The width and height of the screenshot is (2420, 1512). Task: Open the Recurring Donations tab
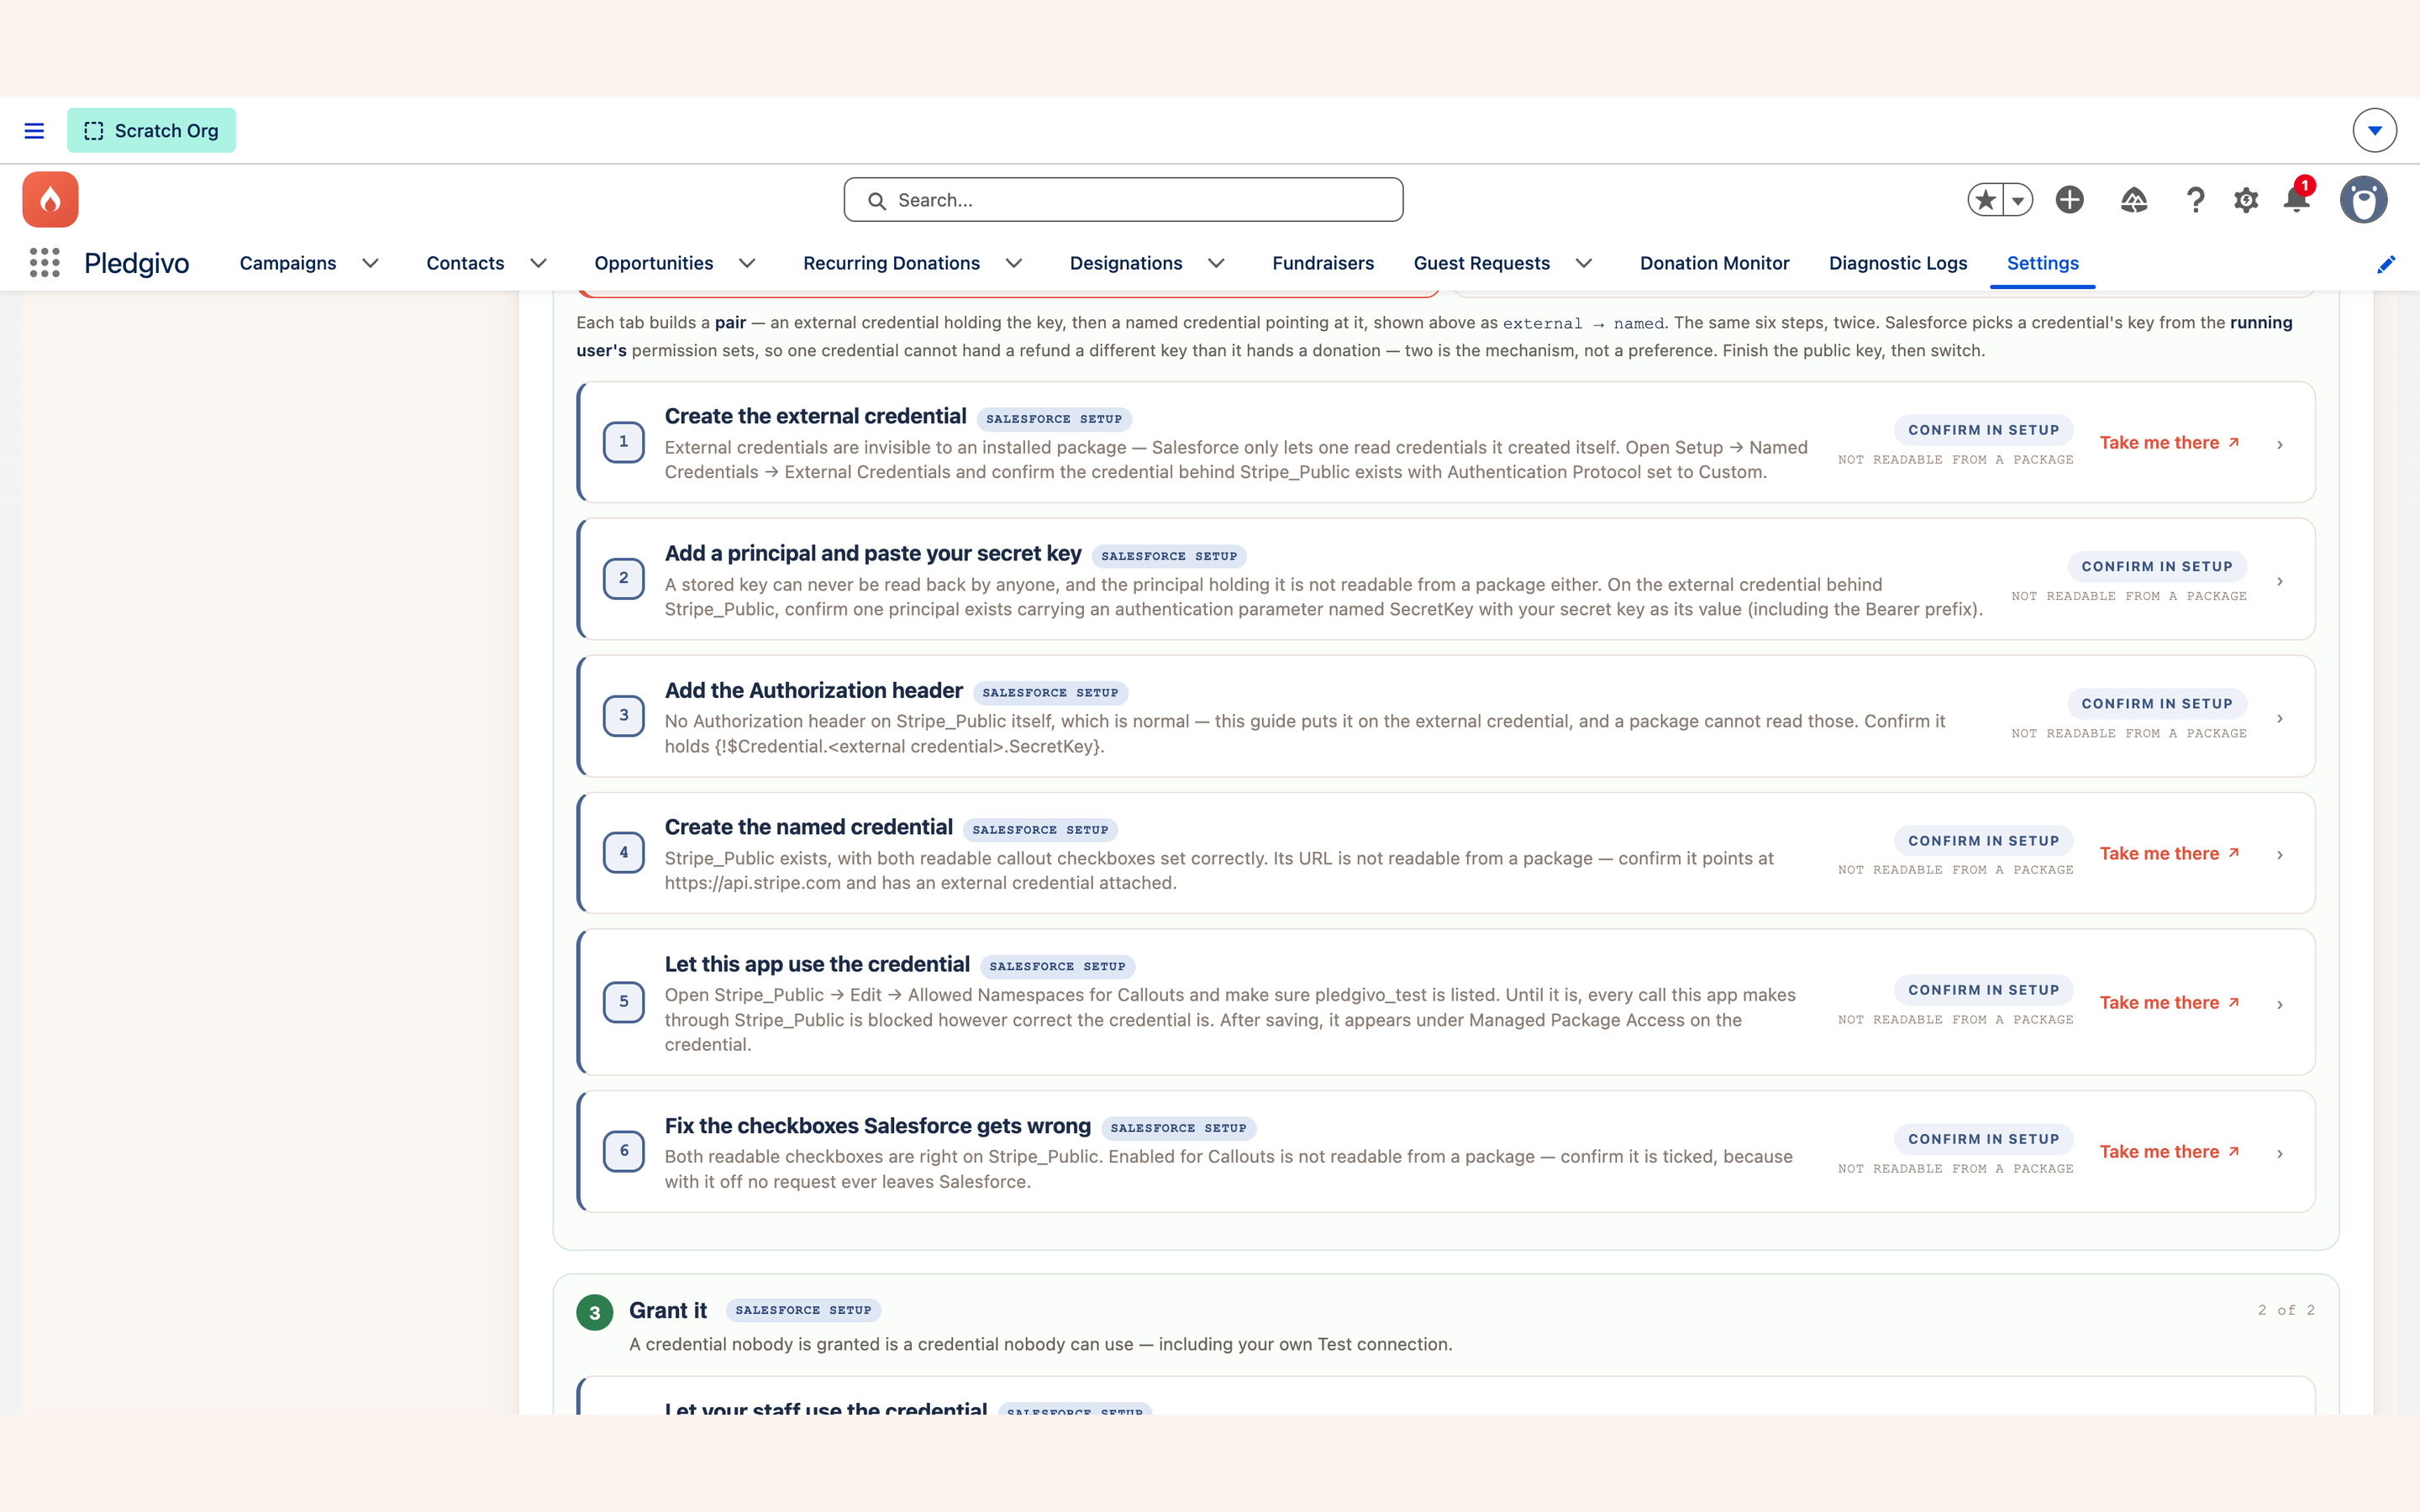pos(891,263)
